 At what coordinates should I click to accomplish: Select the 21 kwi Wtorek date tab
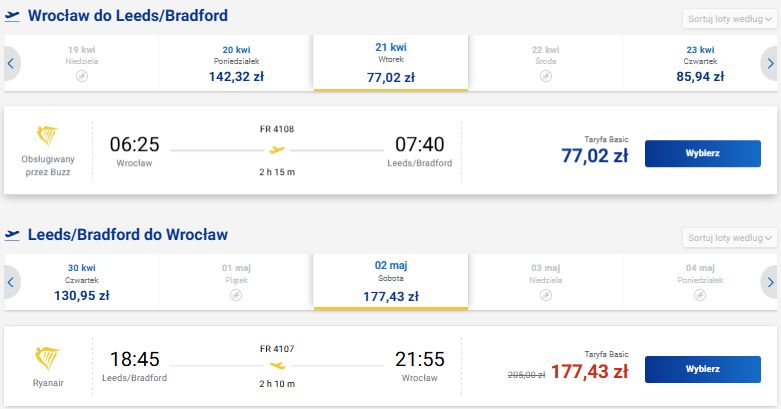(391, 63)
